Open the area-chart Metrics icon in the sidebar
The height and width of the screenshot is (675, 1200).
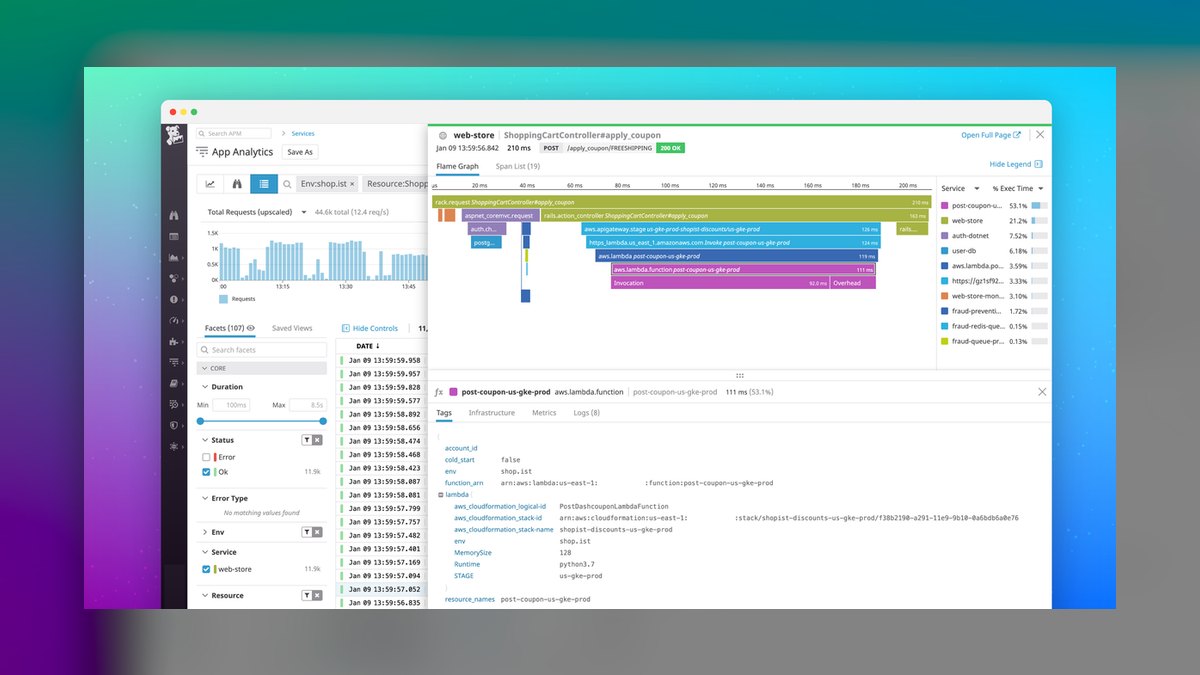click(174, 257)
